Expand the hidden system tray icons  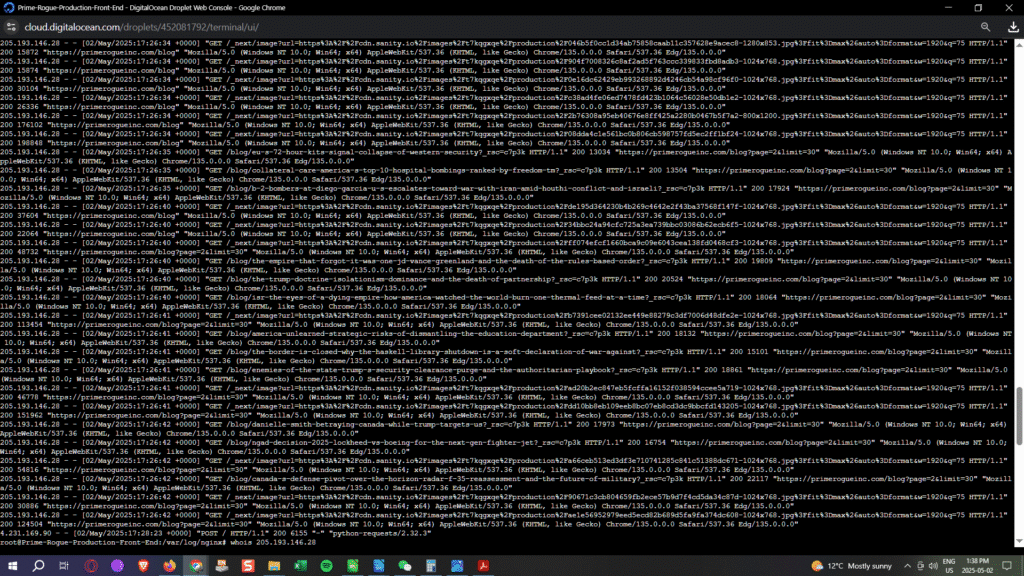click(906, 565)
